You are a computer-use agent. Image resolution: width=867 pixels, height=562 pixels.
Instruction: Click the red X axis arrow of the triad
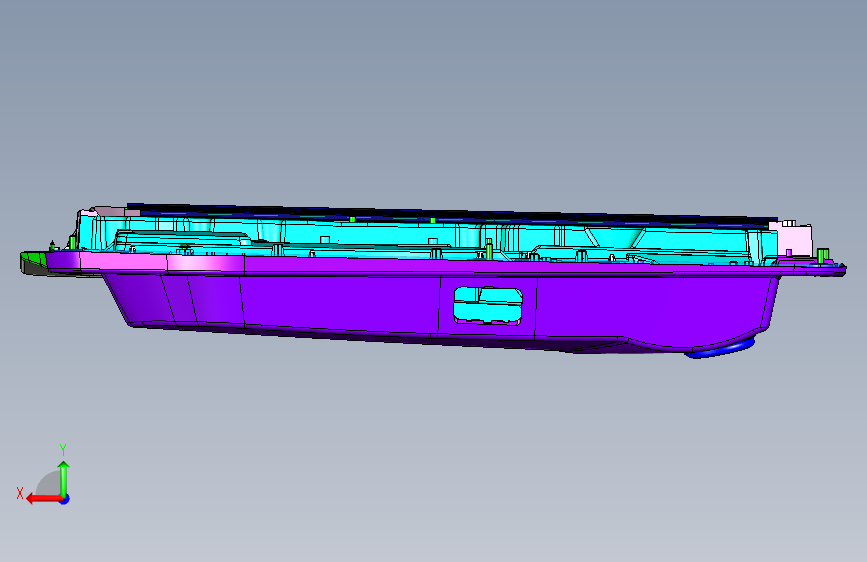[43, 499]
